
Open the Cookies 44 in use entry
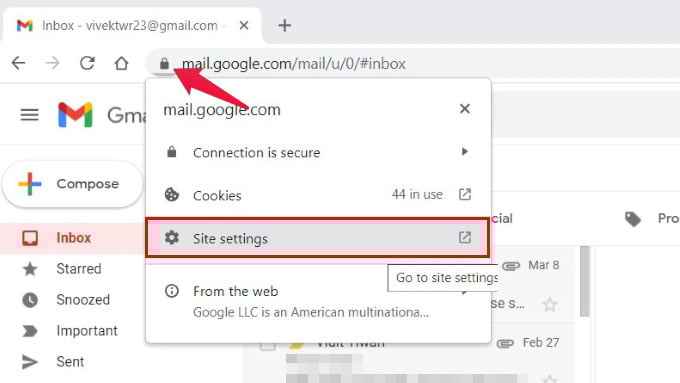pyautogui.click(x=318, y=195)
